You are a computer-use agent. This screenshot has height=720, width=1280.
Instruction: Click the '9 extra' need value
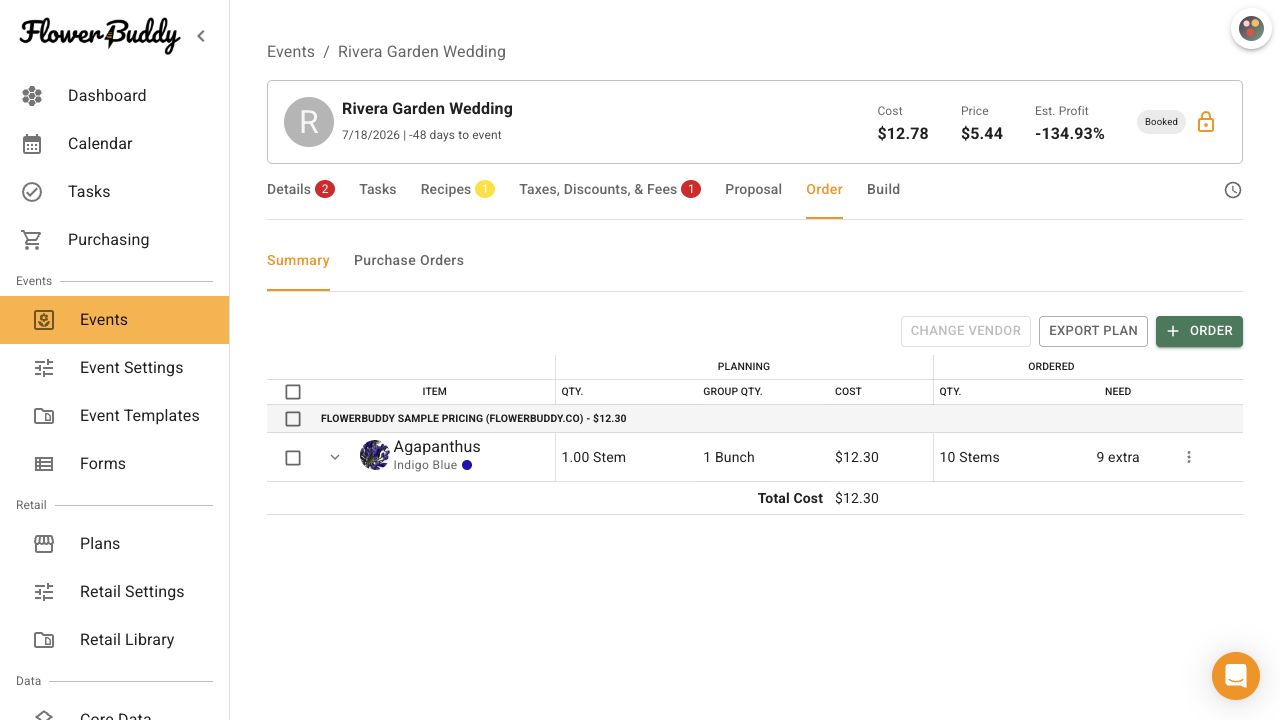pos(1117,457)
